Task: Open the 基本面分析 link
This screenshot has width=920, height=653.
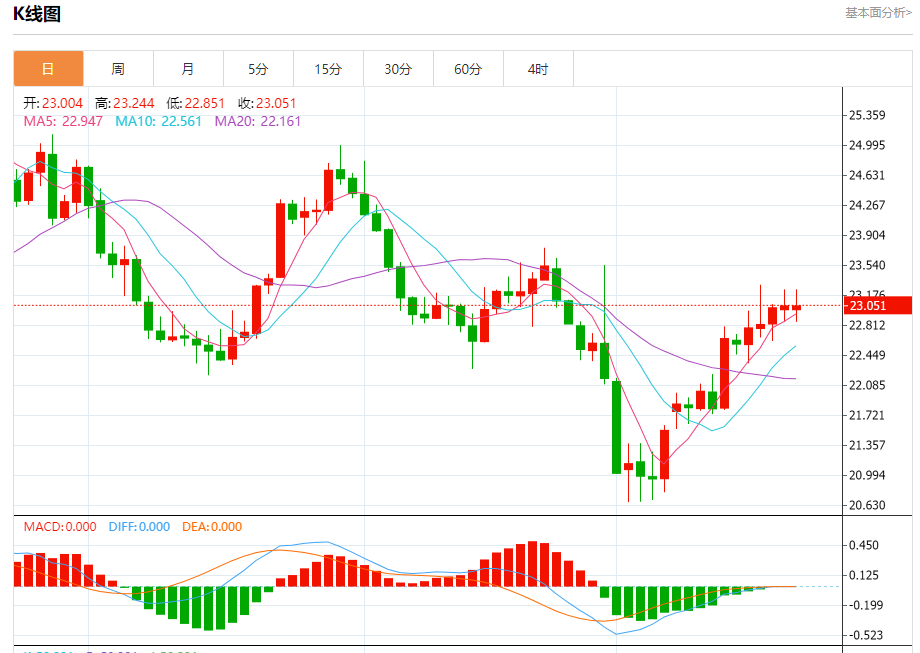Action: coord(877,13)
